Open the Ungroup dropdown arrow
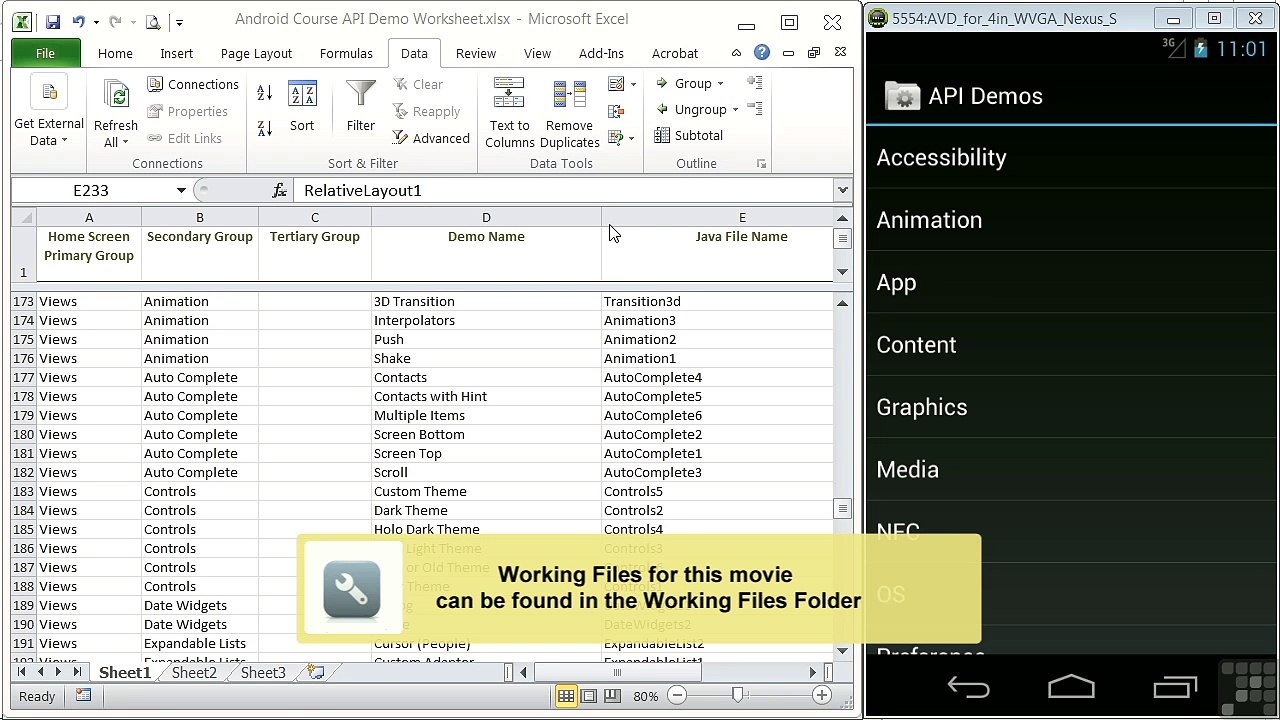This screenshot has height=720, width=1280. click(735, 110)
